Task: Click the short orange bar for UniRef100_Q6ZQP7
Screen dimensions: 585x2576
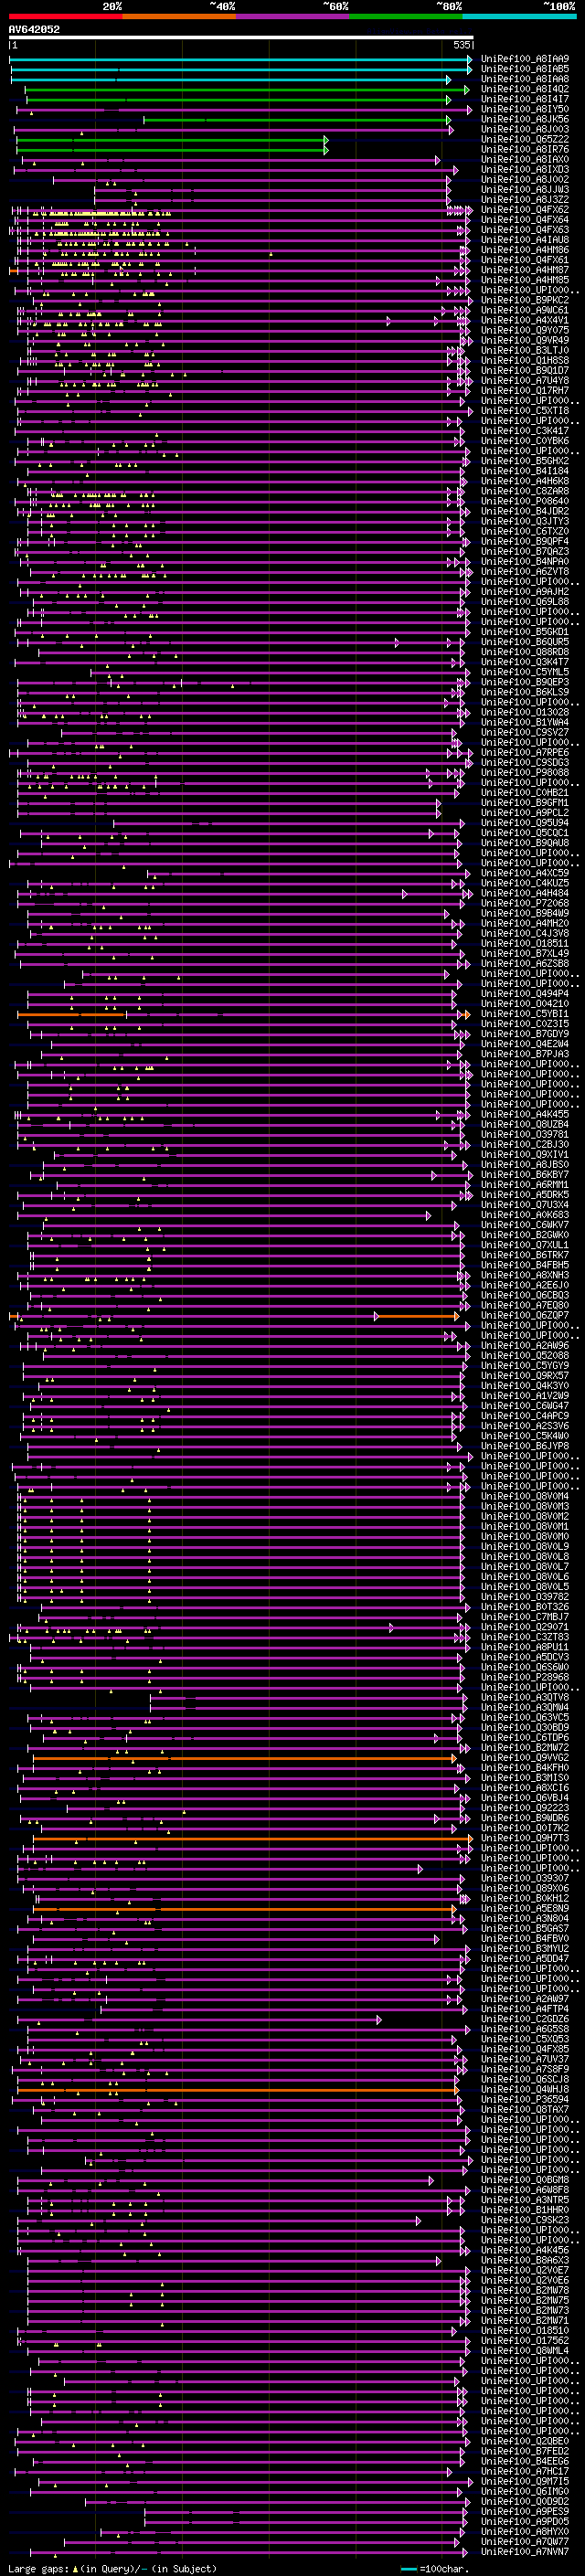Action: coord(418,1315)
